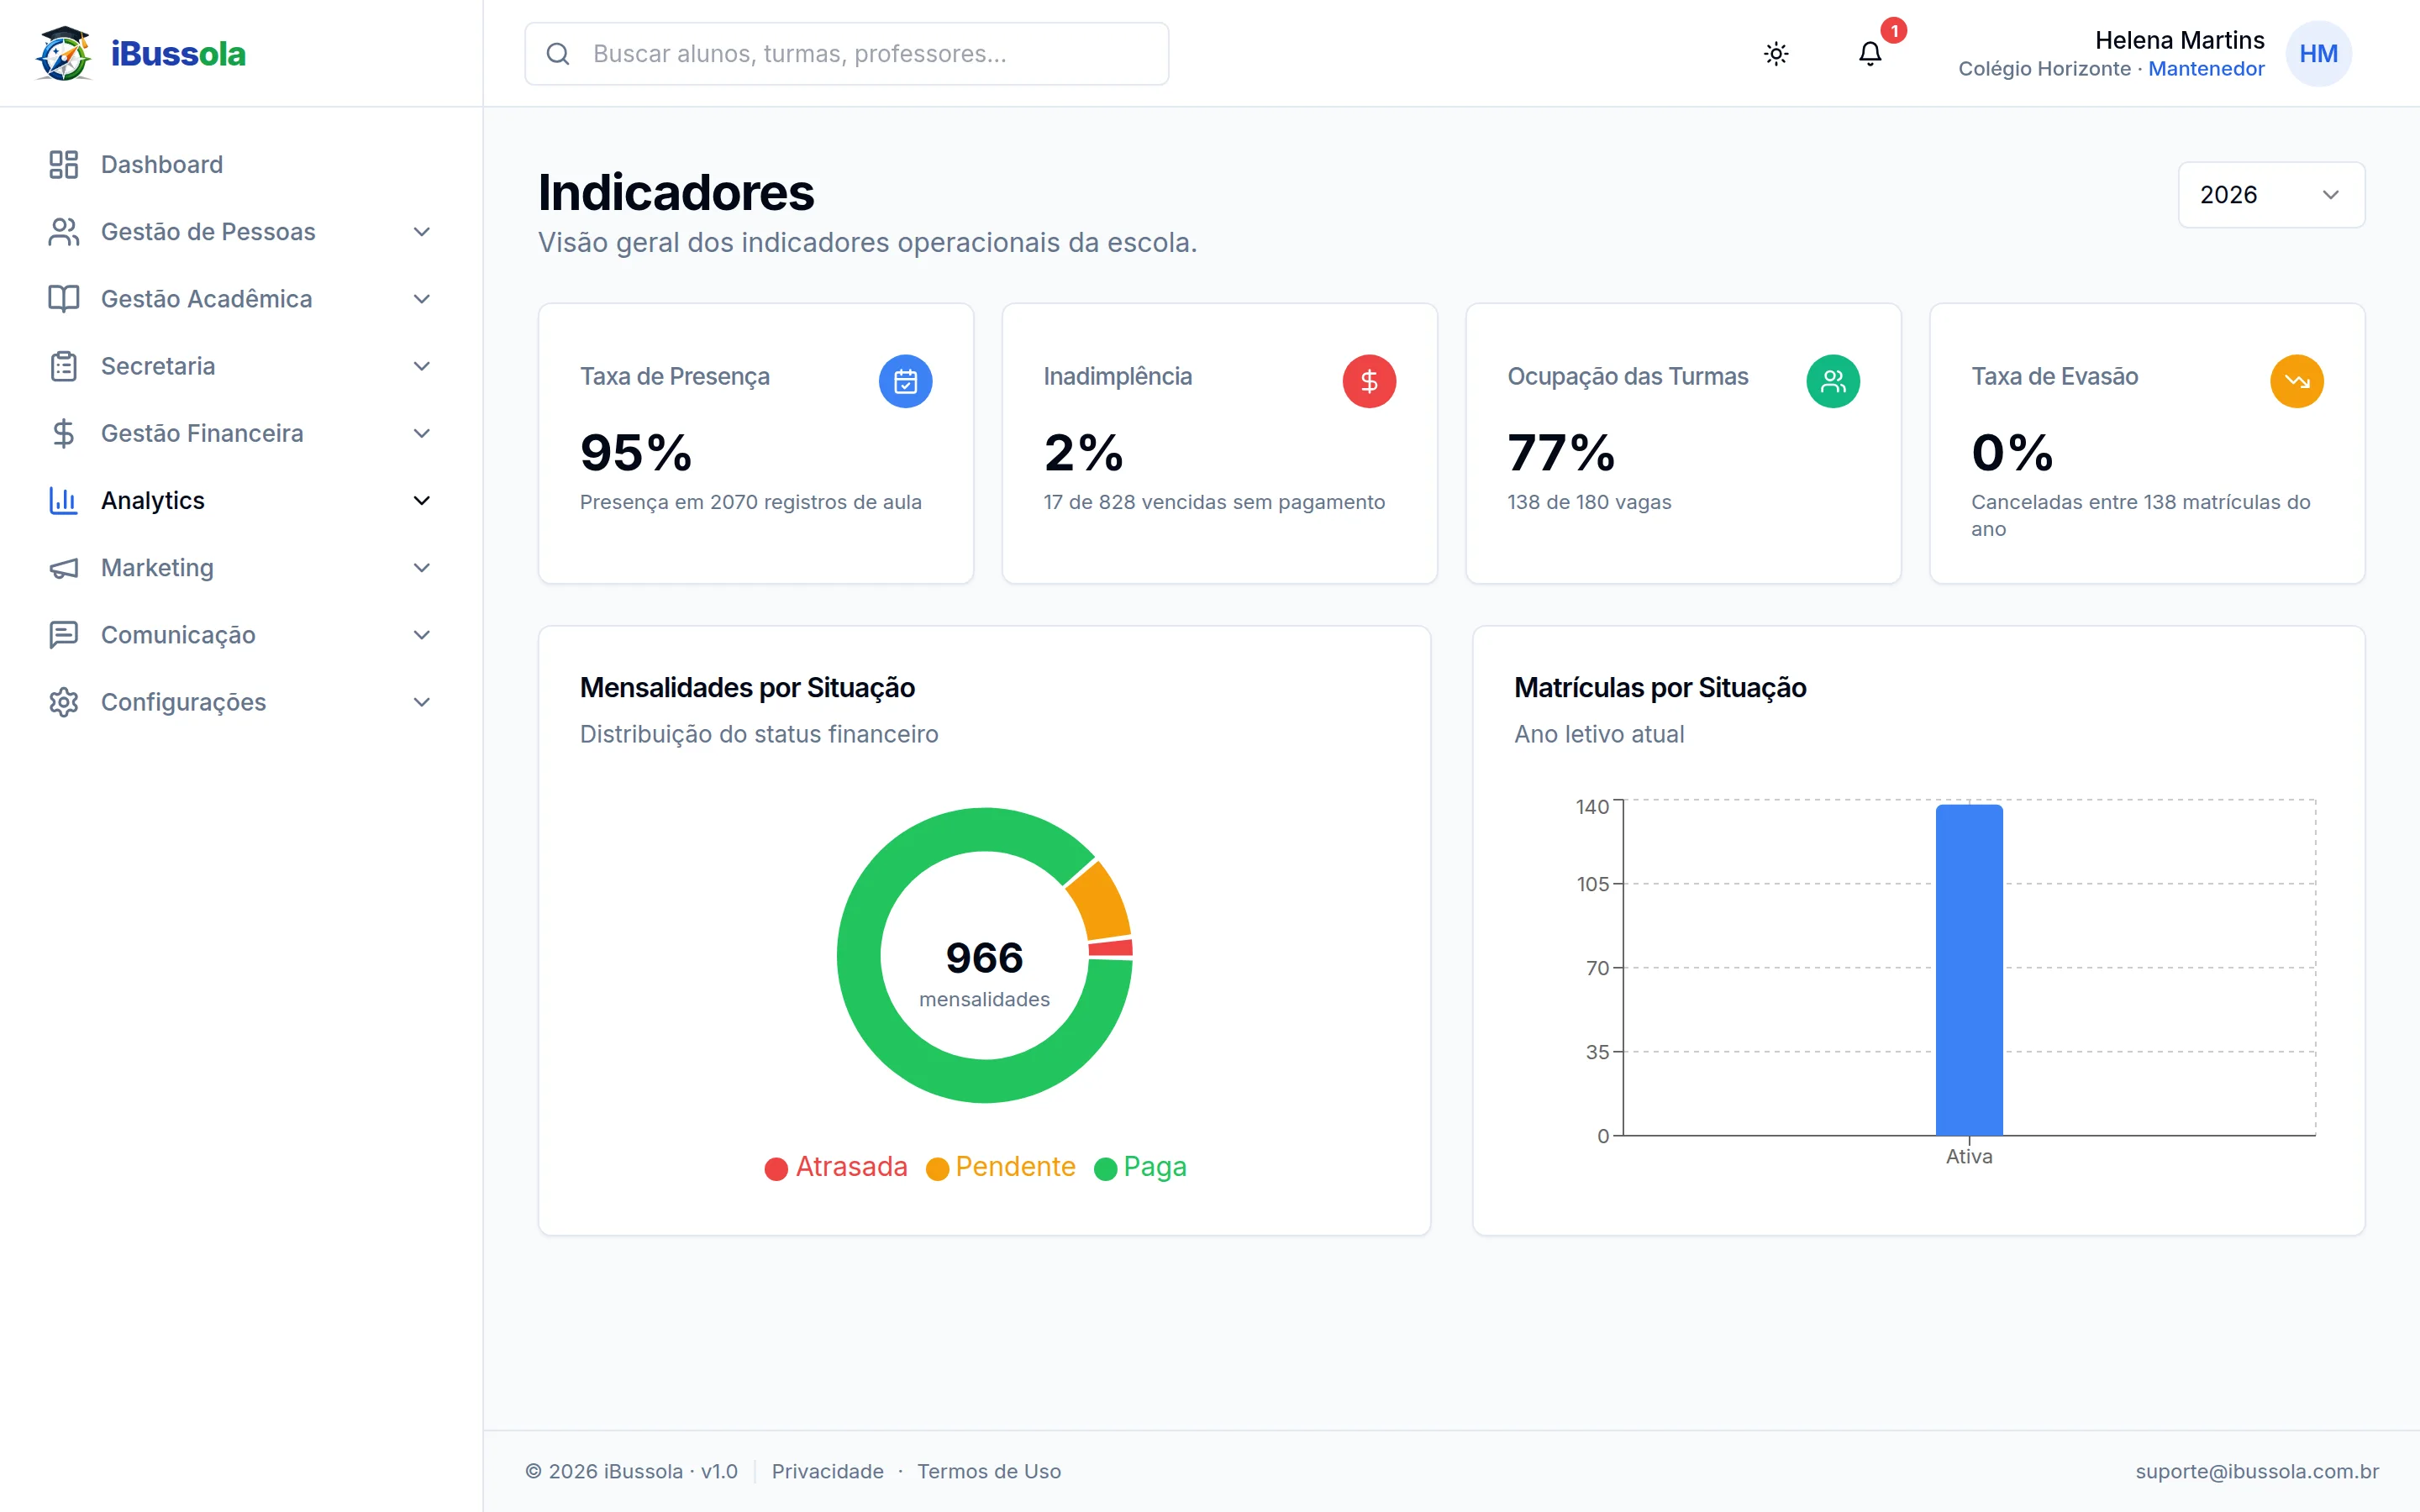Expand Gestão Financeira chevron

coord(422,433)
